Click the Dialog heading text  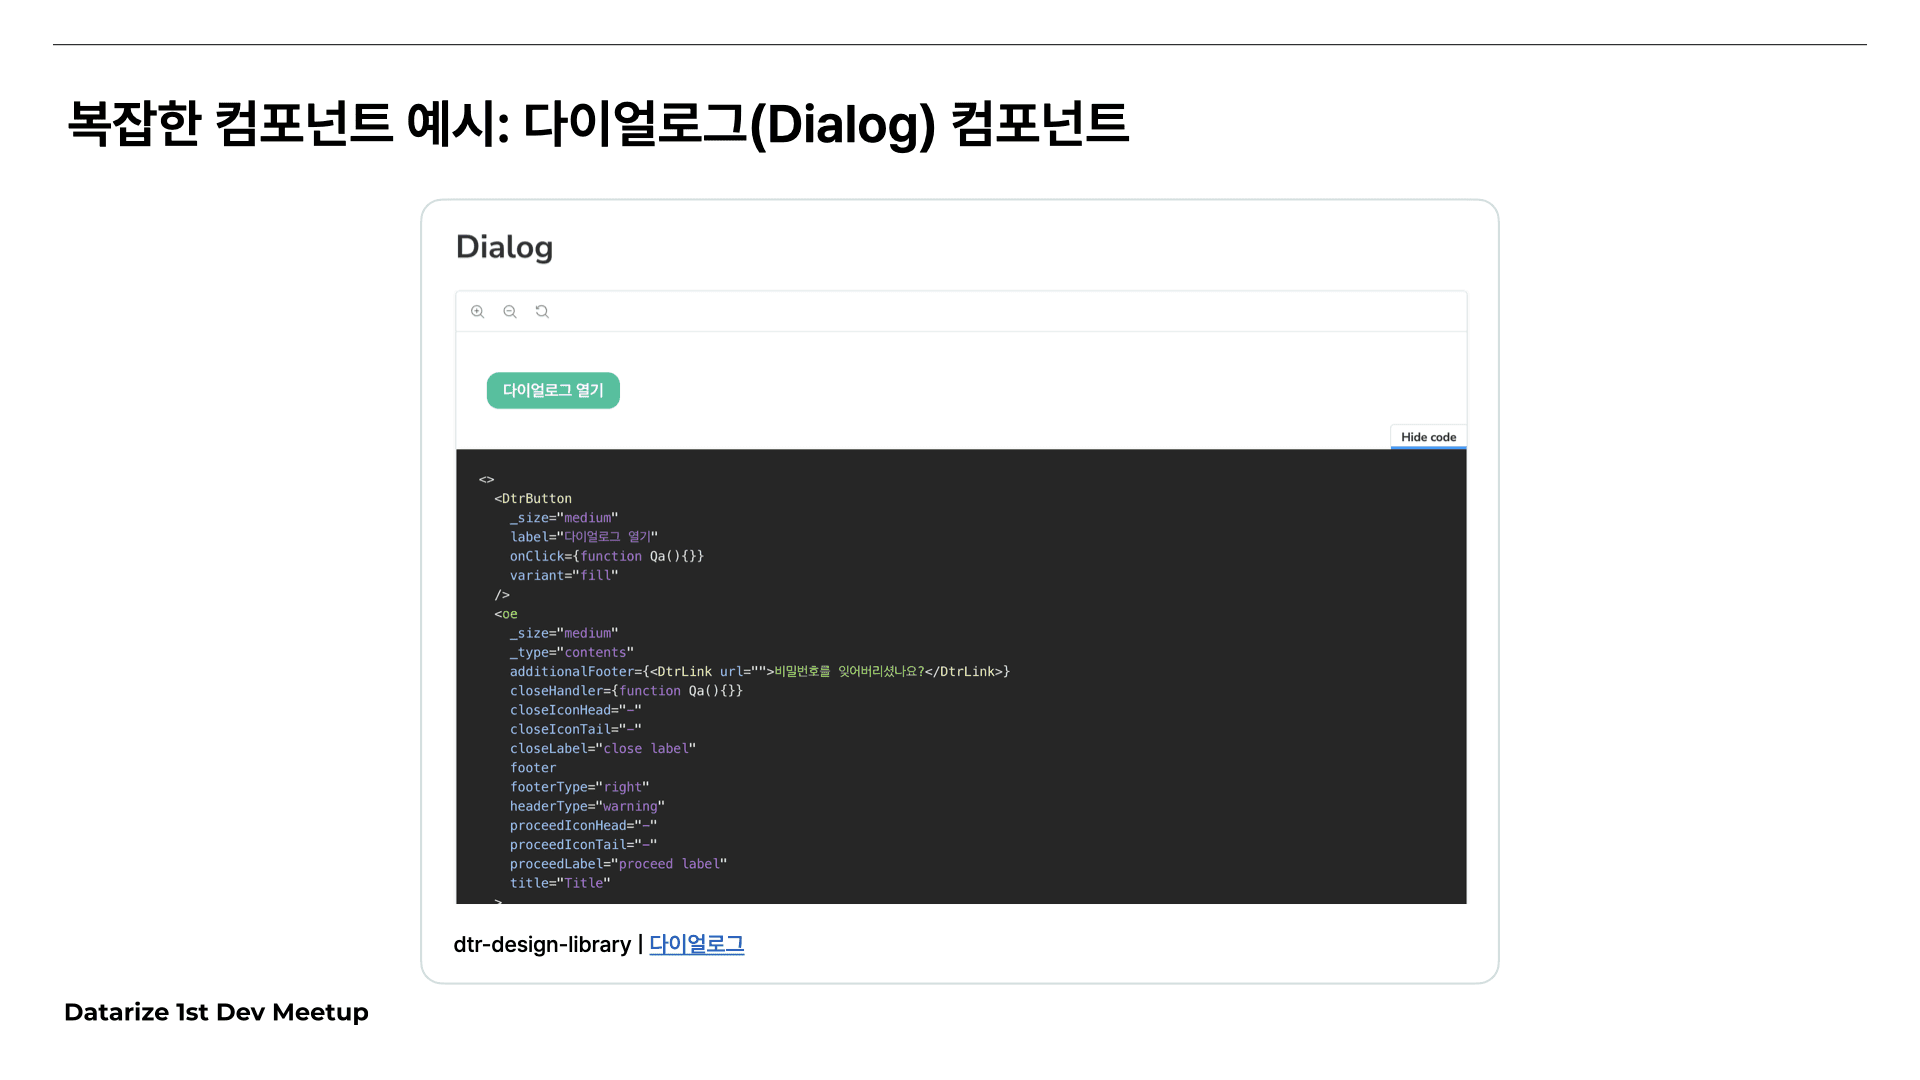pos(504,247)
